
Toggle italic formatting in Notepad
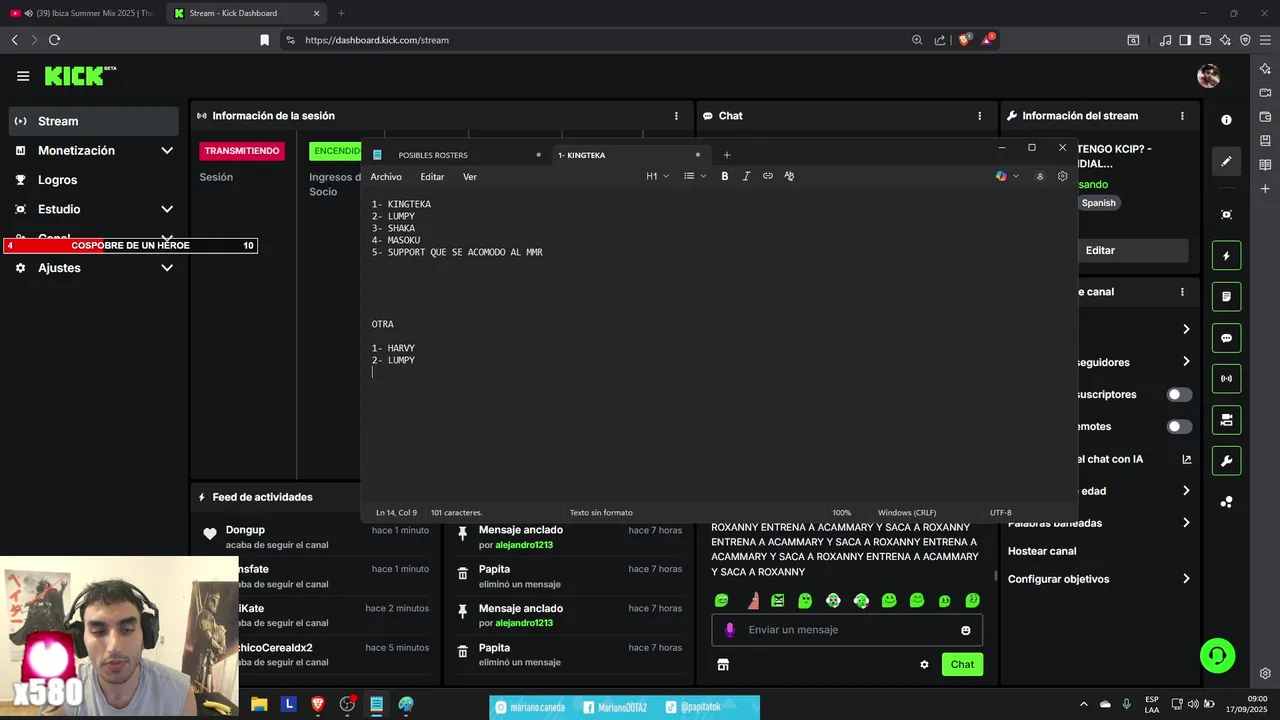[746, 176]
